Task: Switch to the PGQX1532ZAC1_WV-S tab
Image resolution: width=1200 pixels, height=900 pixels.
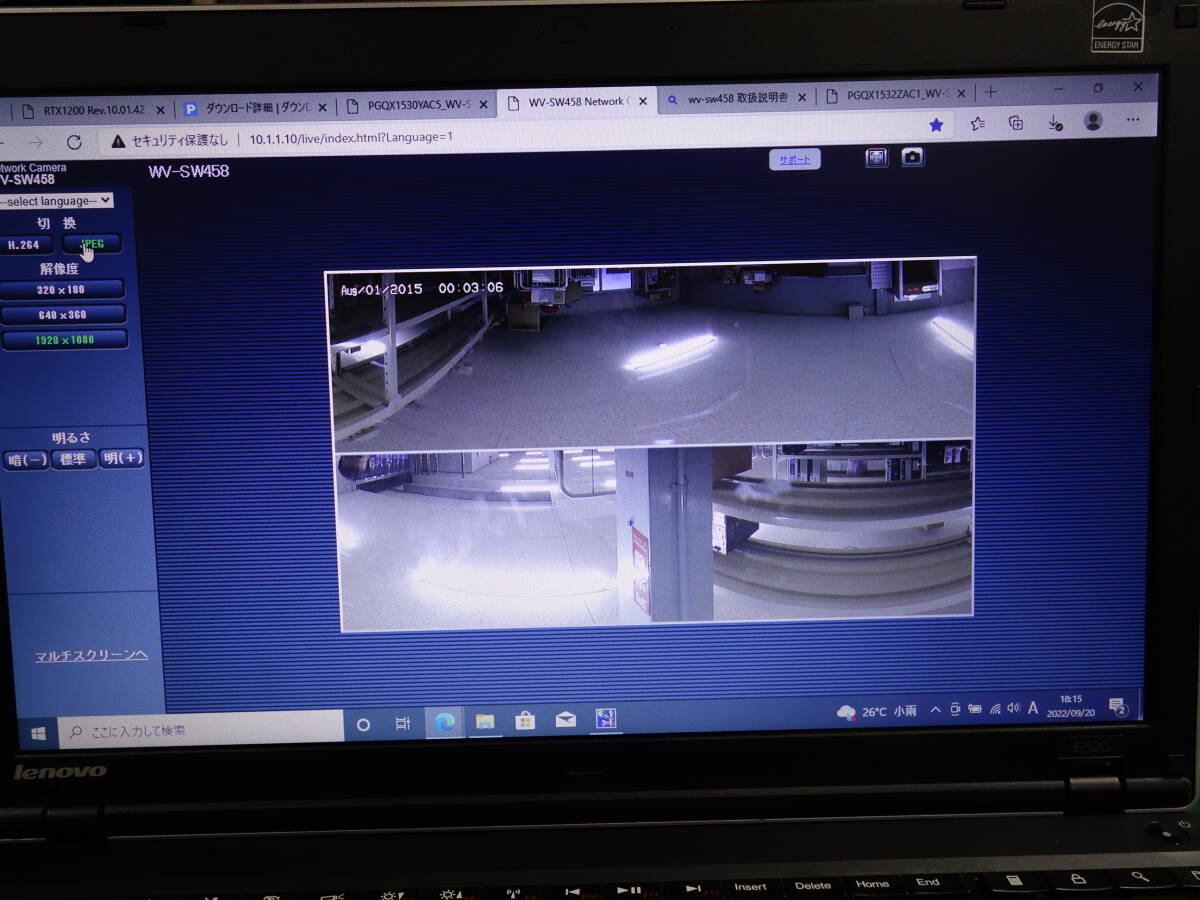Action: (x=895, y=95)
